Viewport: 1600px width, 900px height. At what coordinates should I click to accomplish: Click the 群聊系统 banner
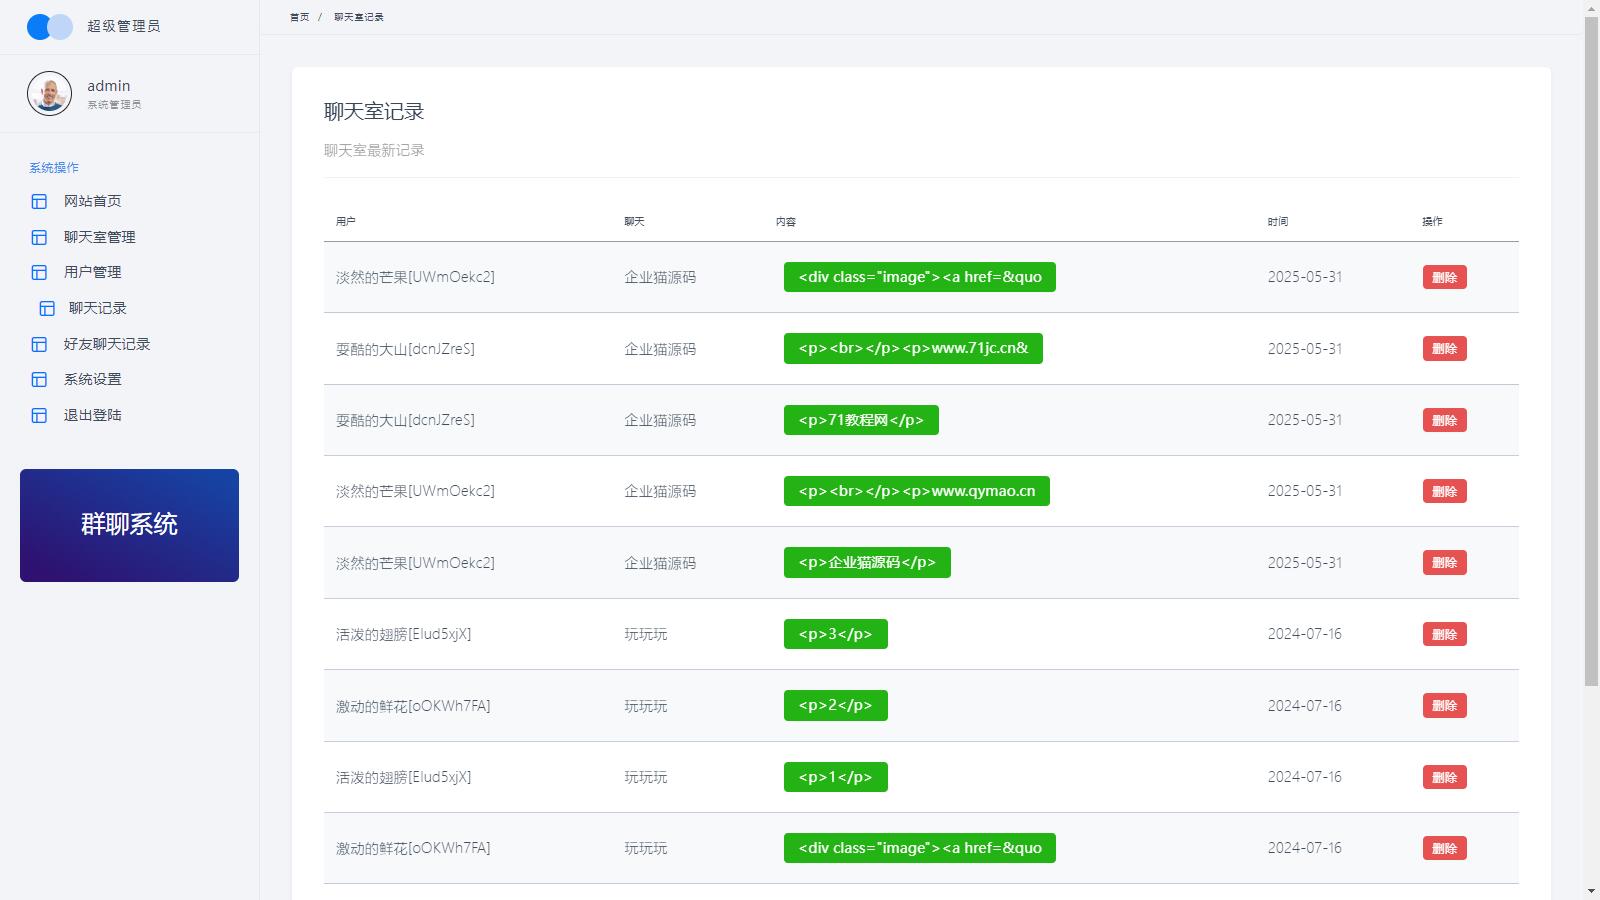pyautogui.click(x=129, y=525)
